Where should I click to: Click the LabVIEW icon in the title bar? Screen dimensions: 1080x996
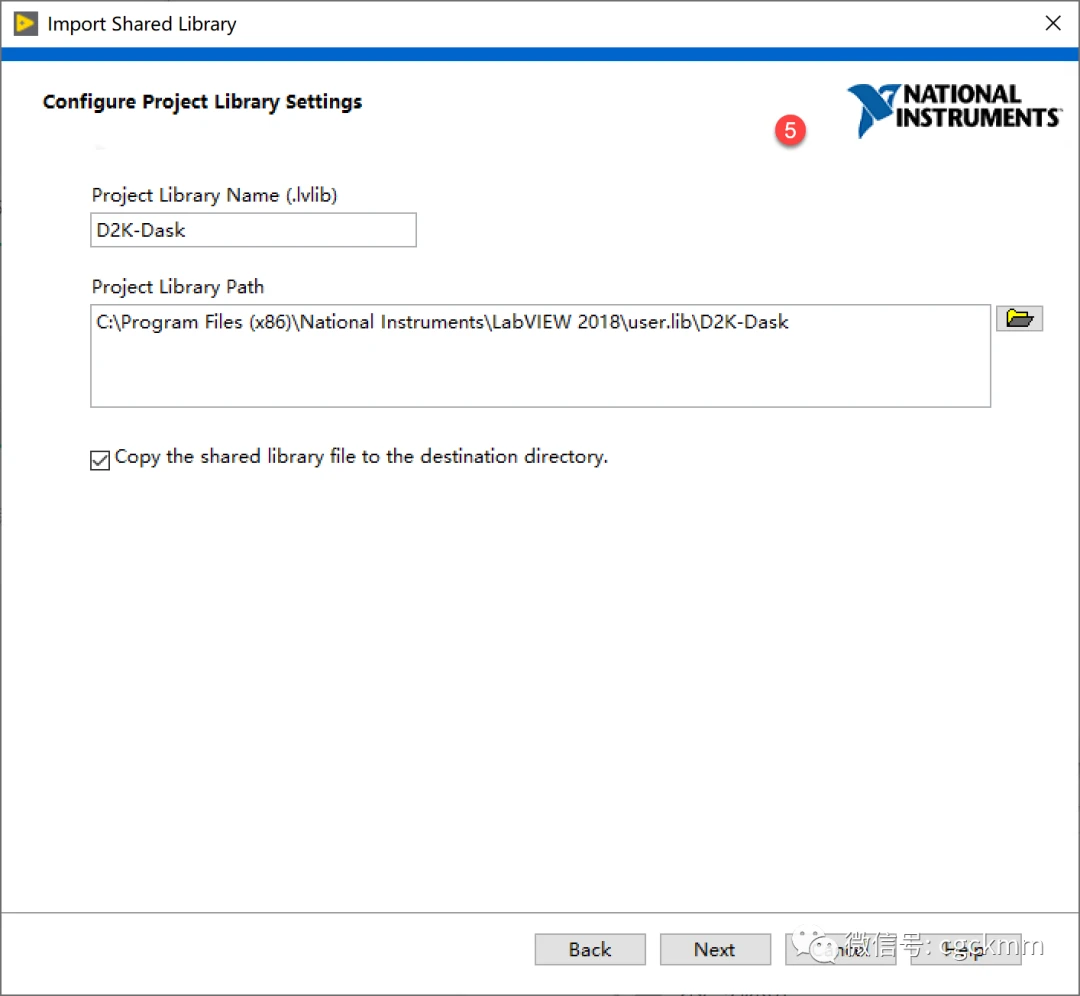click(25, 23)
